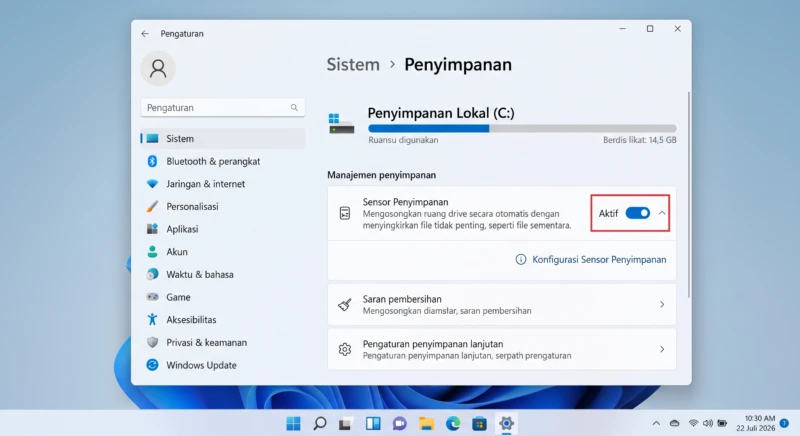
Task: Open Widgets from the taskbar
Action: 373,423
